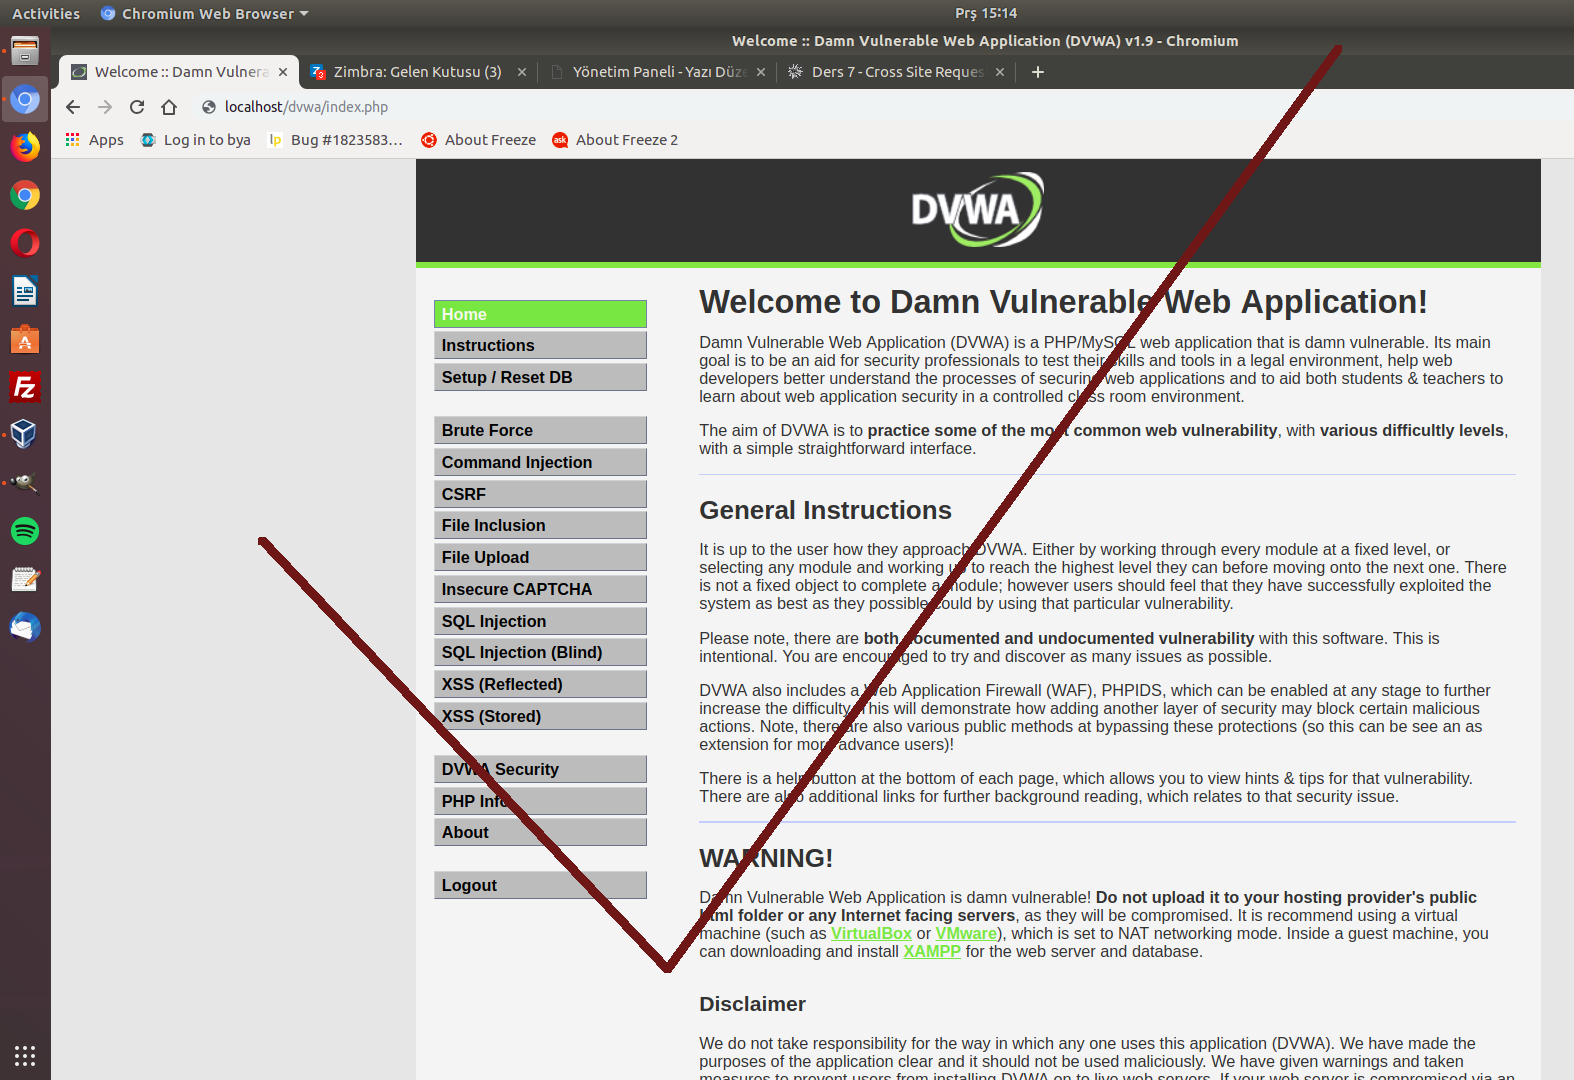Open the Insecure CAPTCHA module
Image resolution: width=1574 pixels, height=1080 pixels.
pos(540,589)
